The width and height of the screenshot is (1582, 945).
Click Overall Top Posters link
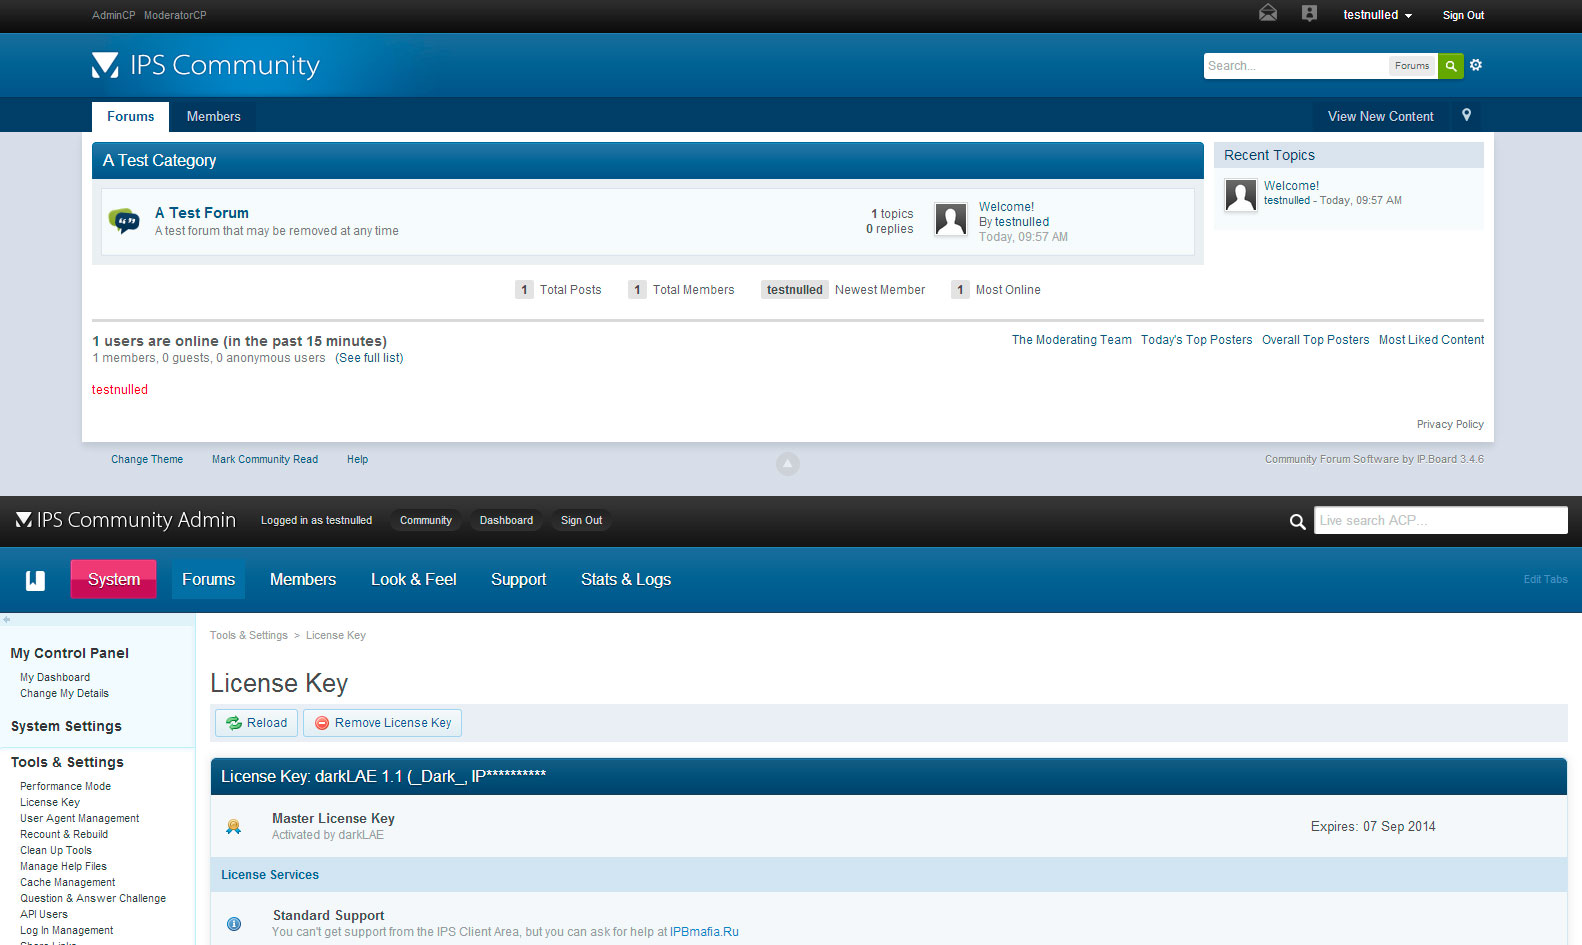(x=1315, y=340)
